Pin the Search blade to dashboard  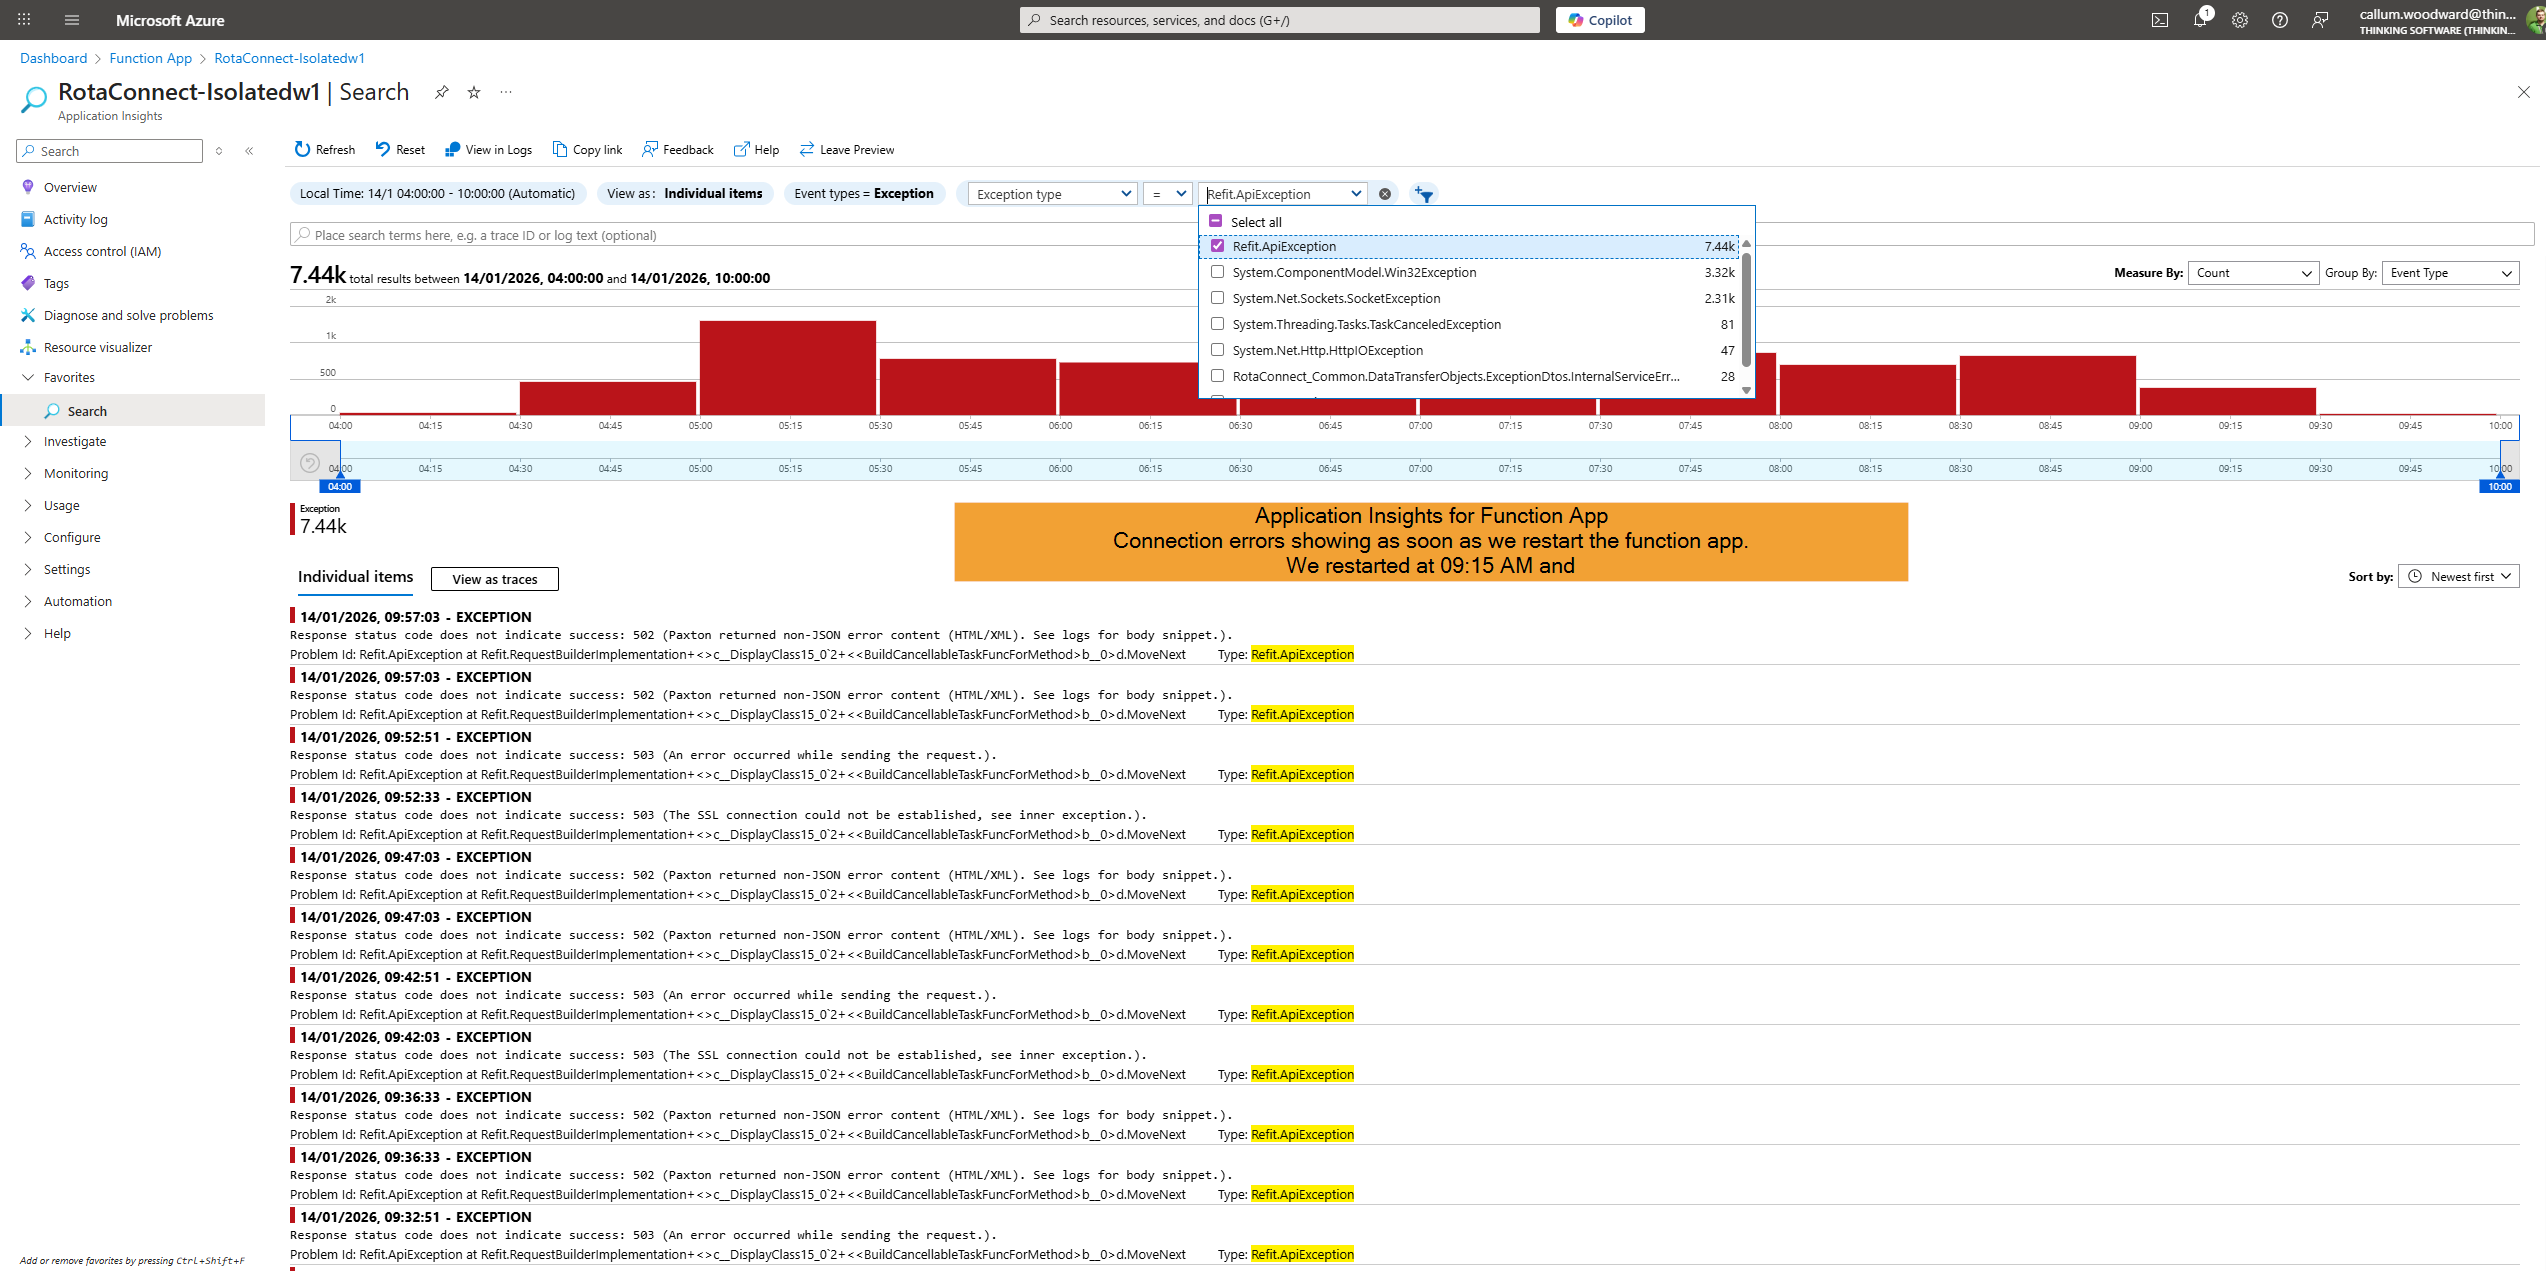(441, 92)
